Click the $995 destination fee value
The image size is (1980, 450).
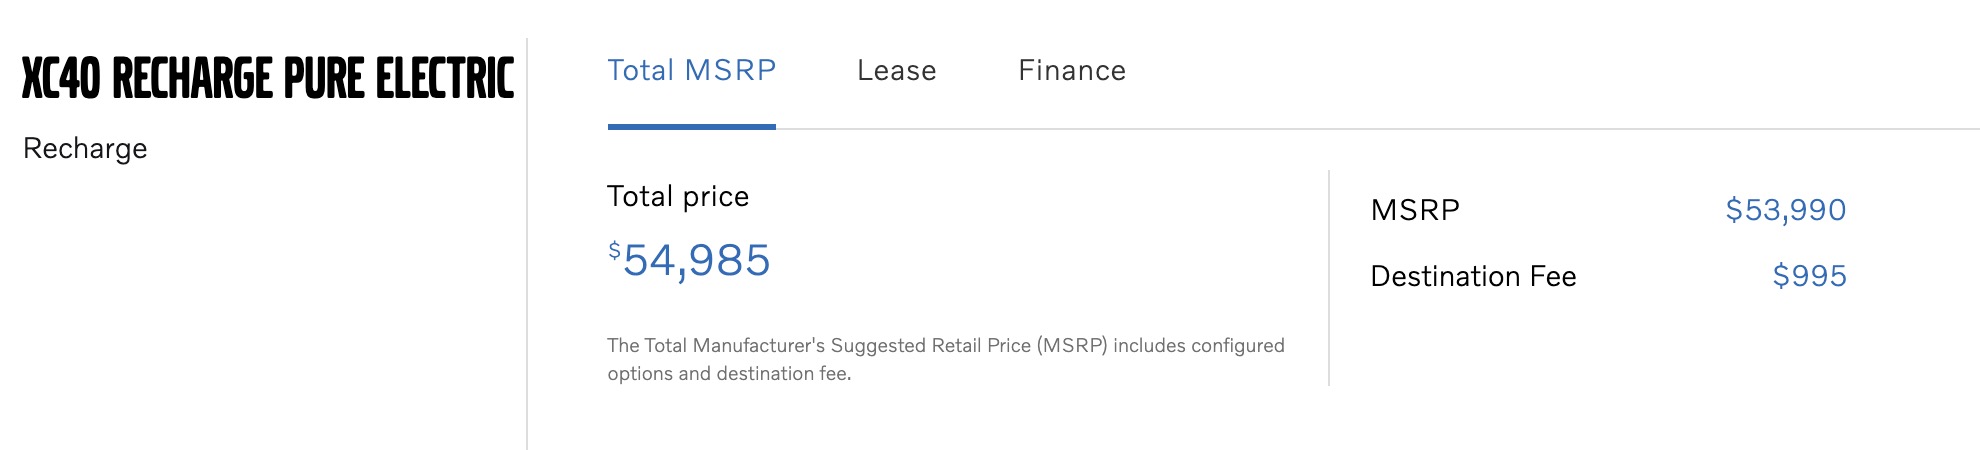pyautogui.click(x=1808, y=276)
